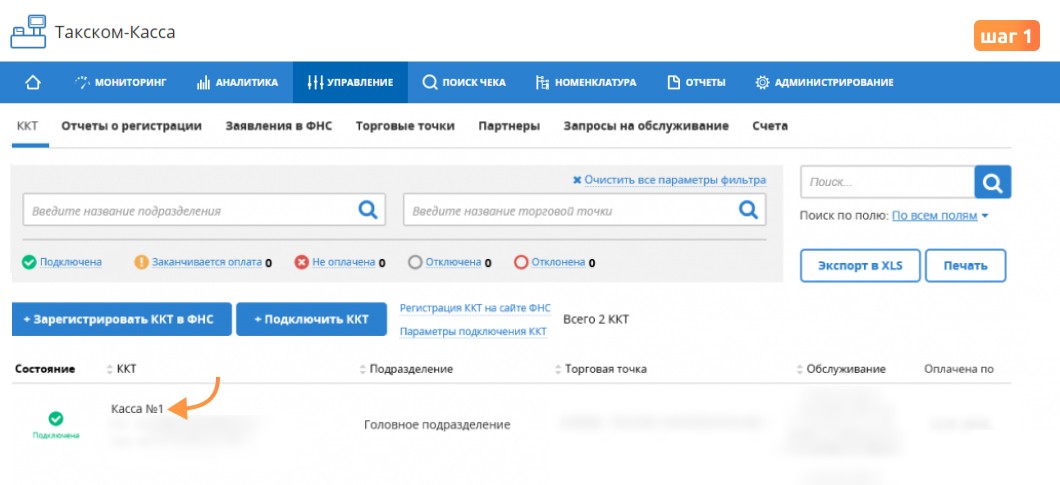Open the Мониторинг section
Image resolution: width=1060 pixels, height=485 pixels.
(x=120, y=83)
